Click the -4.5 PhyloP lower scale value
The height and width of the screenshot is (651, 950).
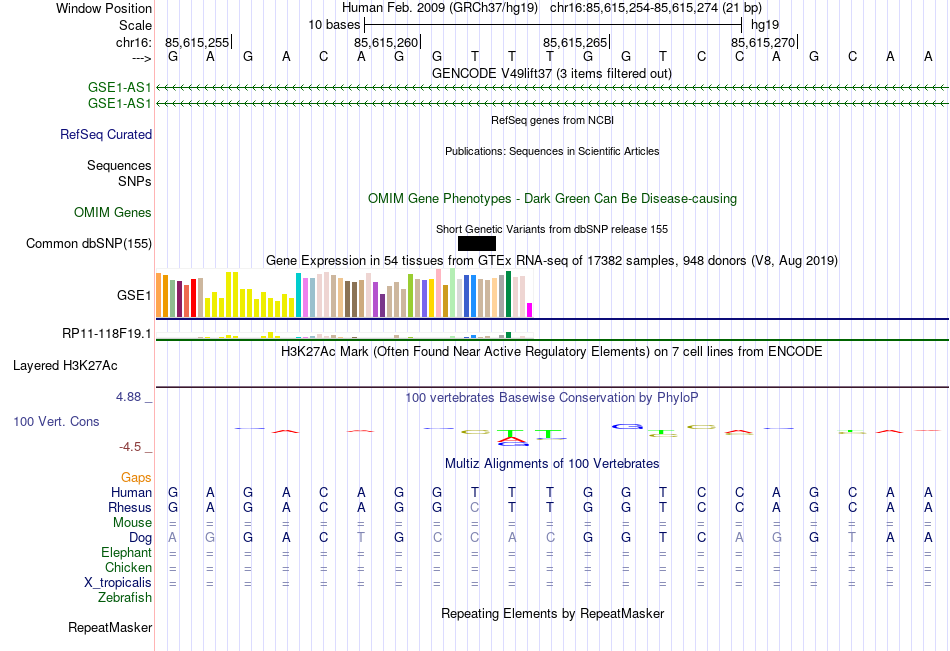[130, 447]
